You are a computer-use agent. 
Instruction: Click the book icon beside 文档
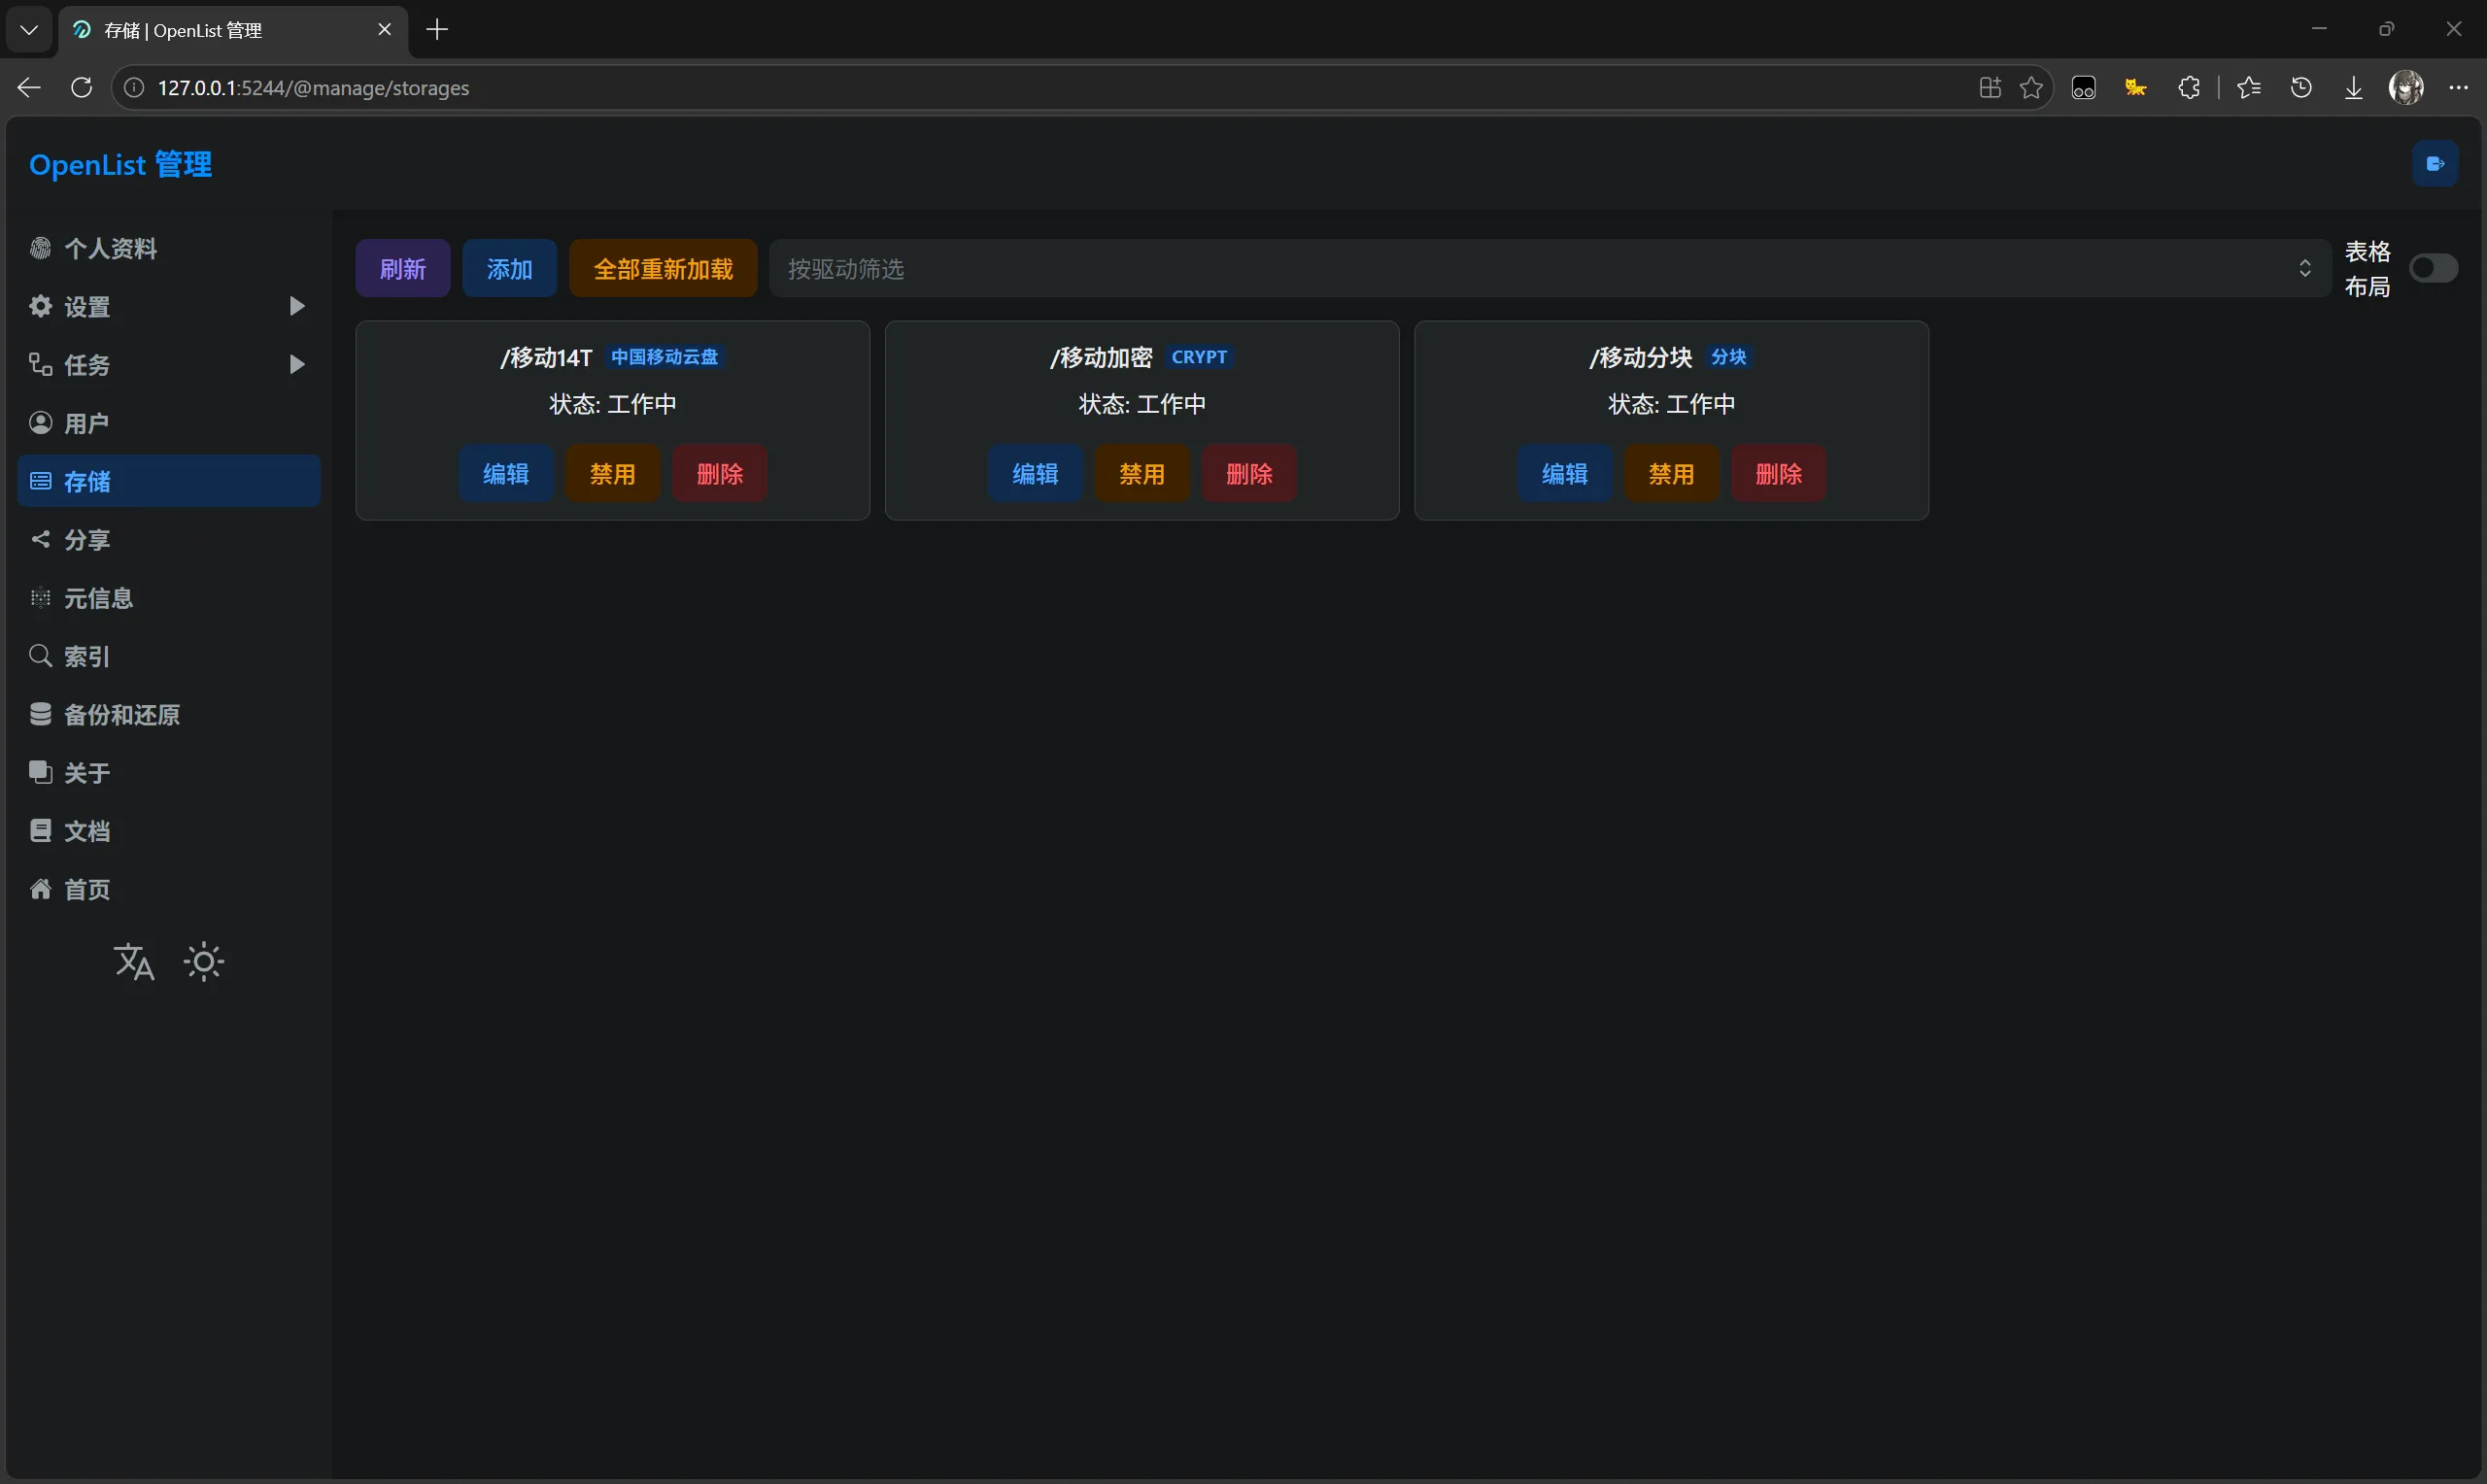tap(41, 831)
